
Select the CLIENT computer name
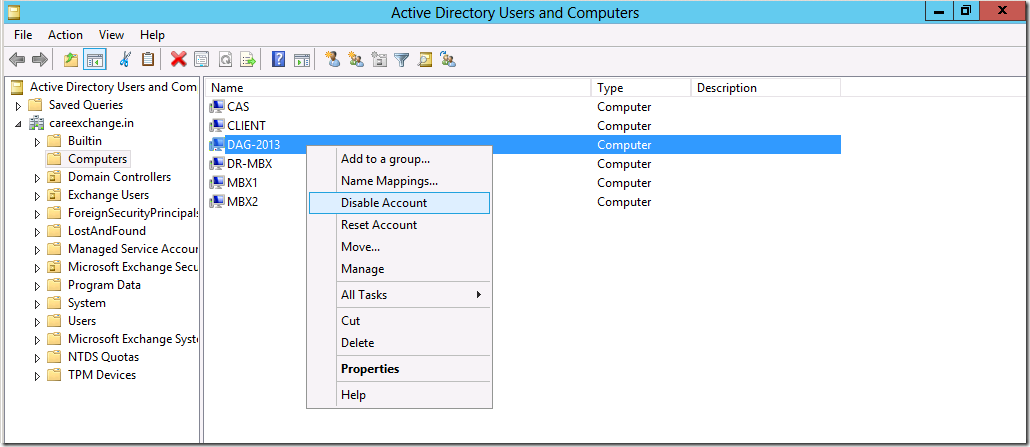tap(246, 126)
